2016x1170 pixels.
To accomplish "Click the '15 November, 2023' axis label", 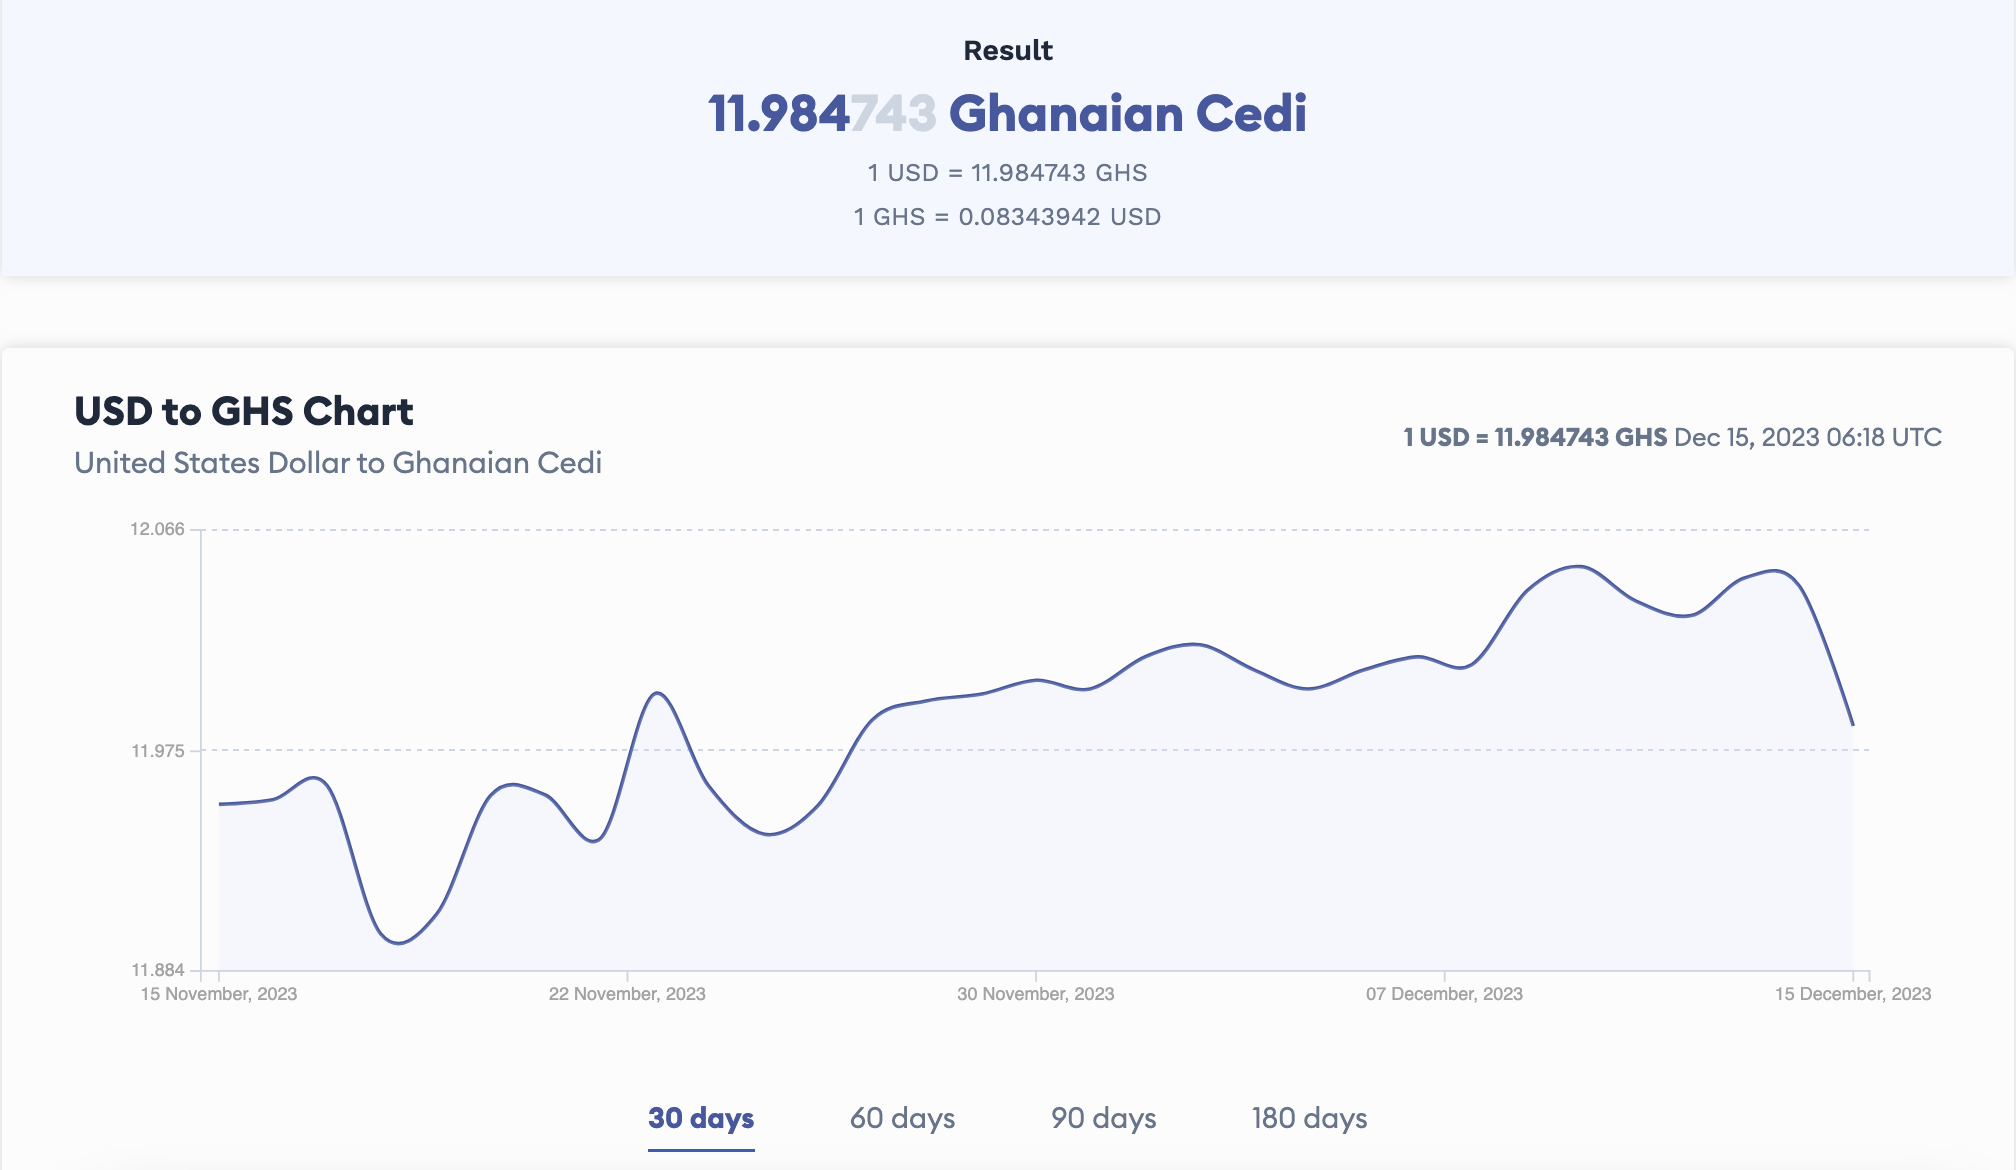I will click(220, 994).
